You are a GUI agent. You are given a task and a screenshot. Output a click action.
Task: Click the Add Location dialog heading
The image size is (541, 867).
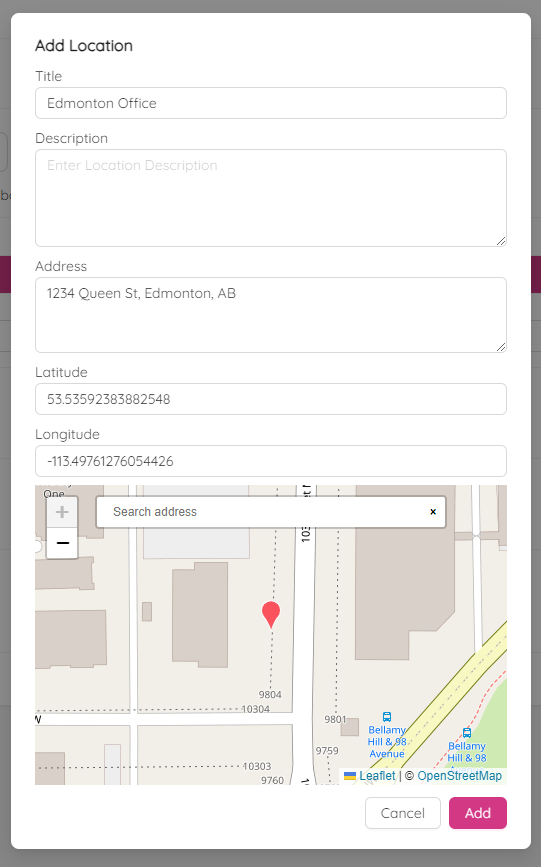(84, 45)
